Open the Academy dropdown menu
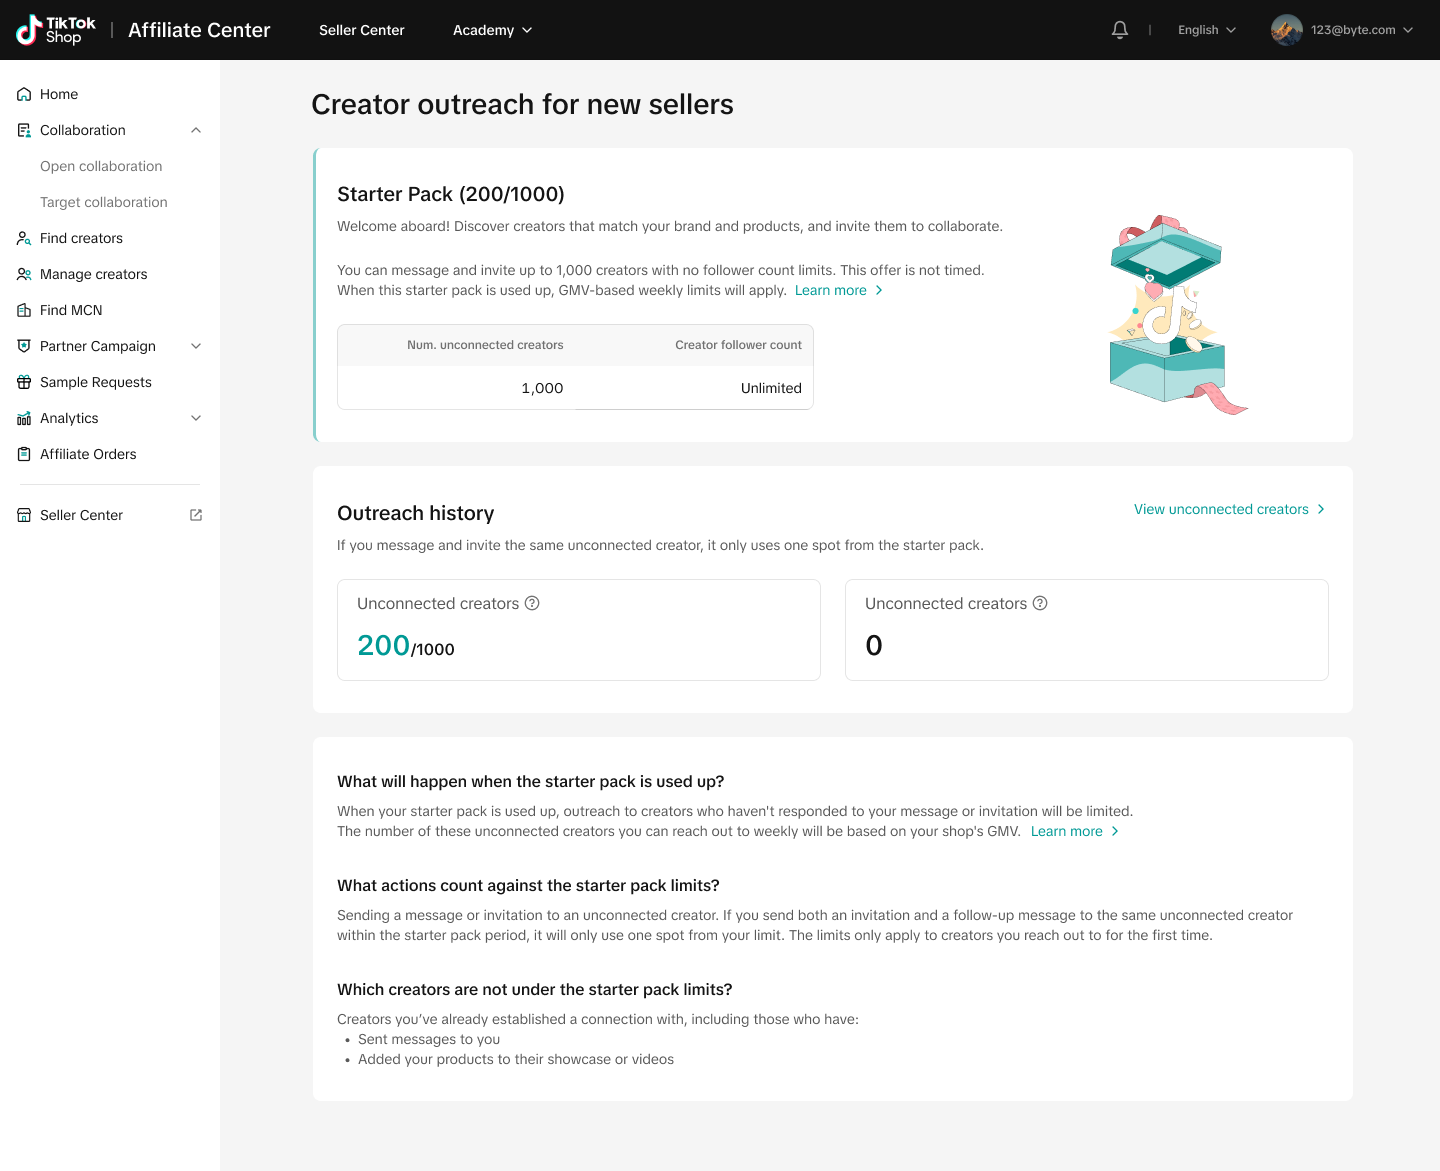The height and width of the screenshot is (1171, 1440). [492, 30]
